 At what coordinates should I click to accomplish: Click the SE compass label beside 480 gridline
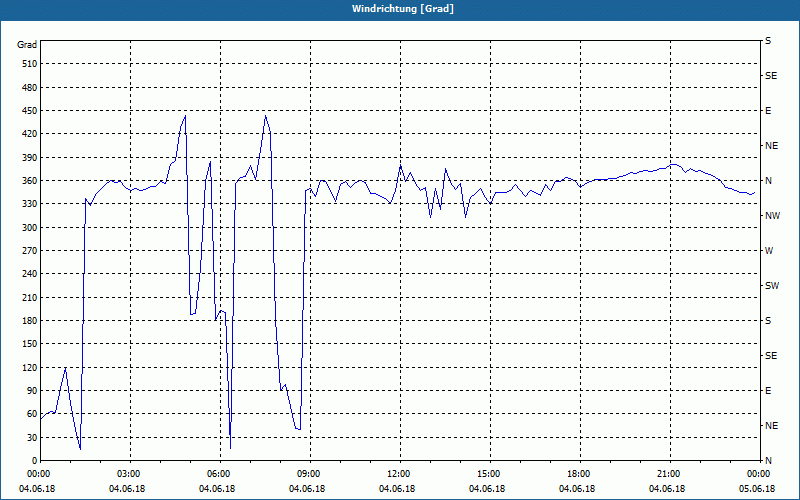(771, 76)
